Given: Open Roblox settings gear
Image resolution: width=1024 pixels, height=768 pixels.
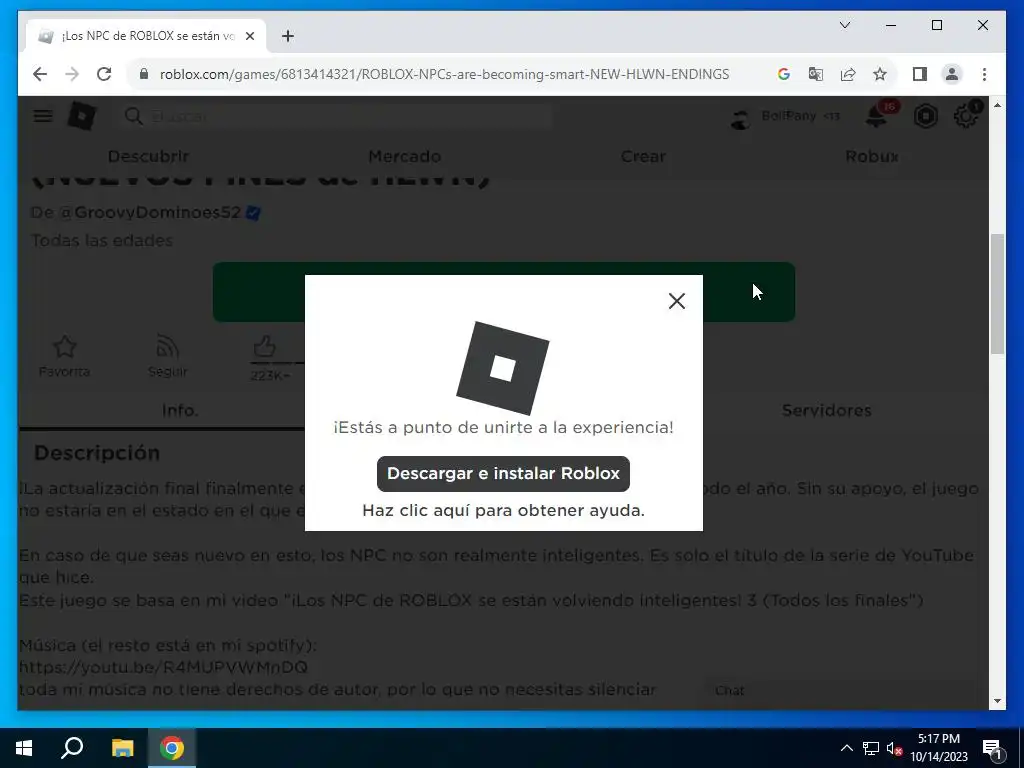Looking at the screenshot, I should [x=965, y=116].
